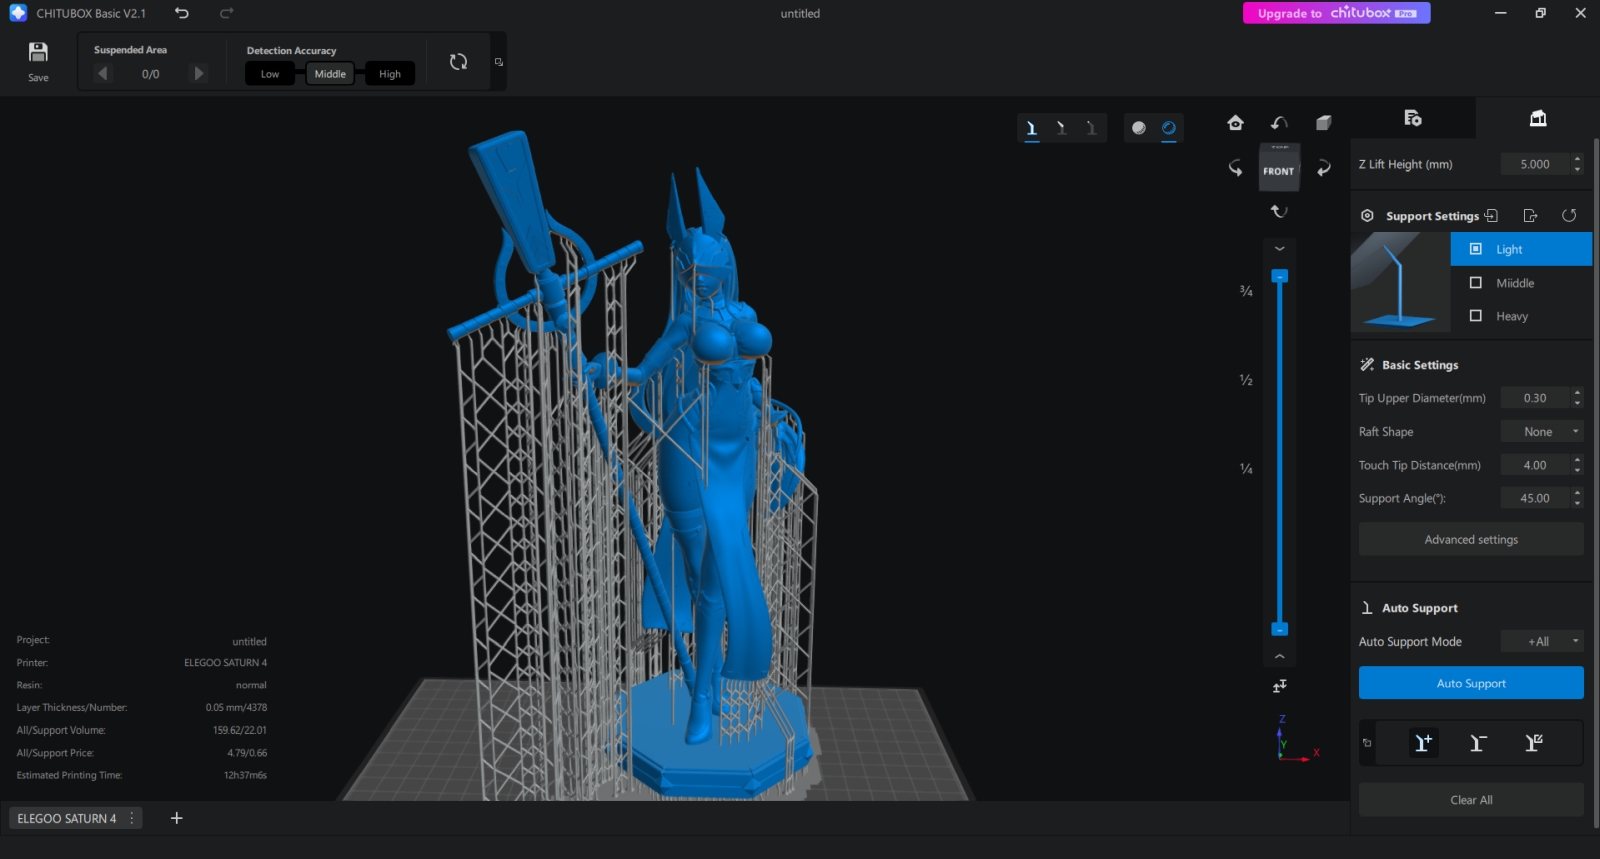Set detection accuracy to Low

pyautogui.click(x=270, y=74)
